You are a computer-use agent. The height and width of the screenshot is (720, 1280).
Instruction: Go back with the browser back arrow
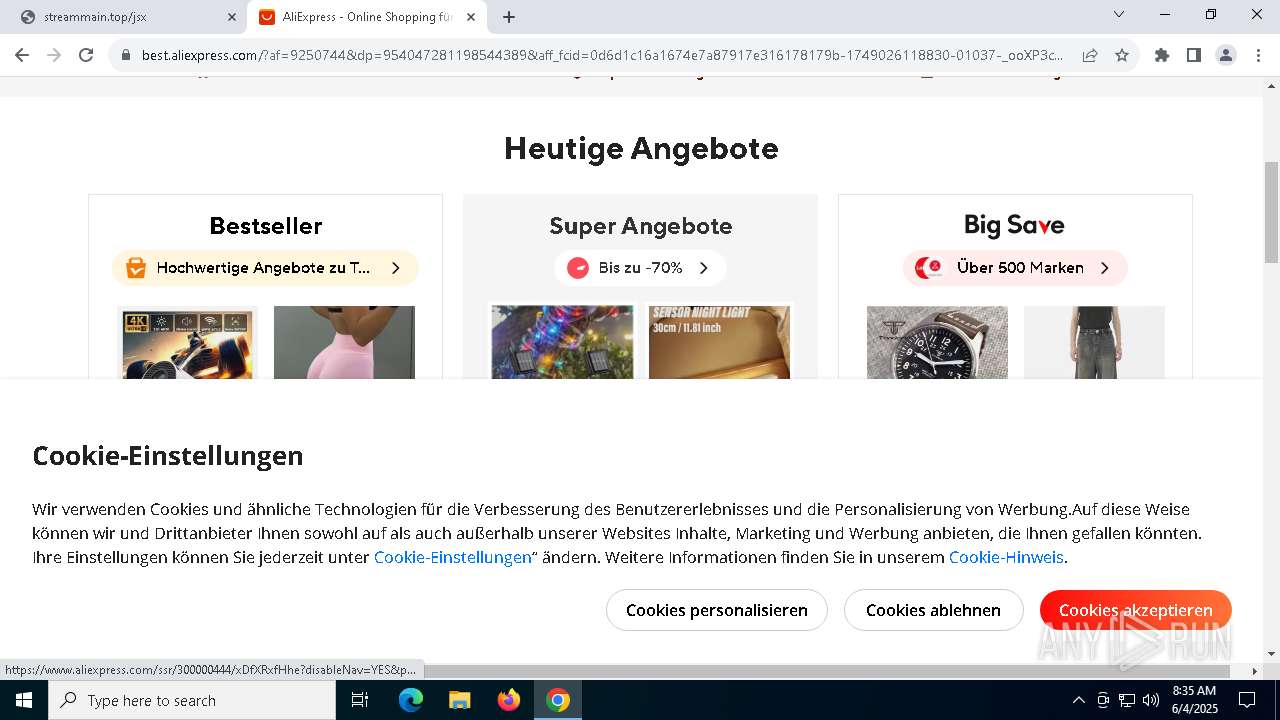[x=22, y=55]
